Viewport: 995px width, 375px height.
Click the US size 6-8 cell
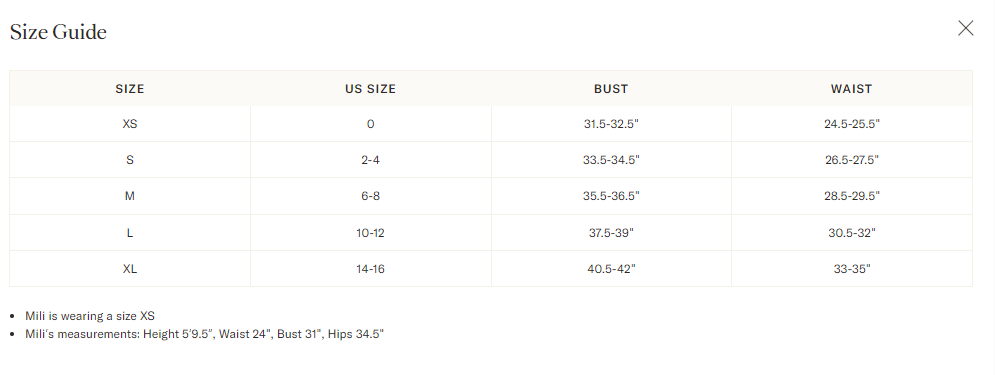pyautogui.click(x=371, y=196)
